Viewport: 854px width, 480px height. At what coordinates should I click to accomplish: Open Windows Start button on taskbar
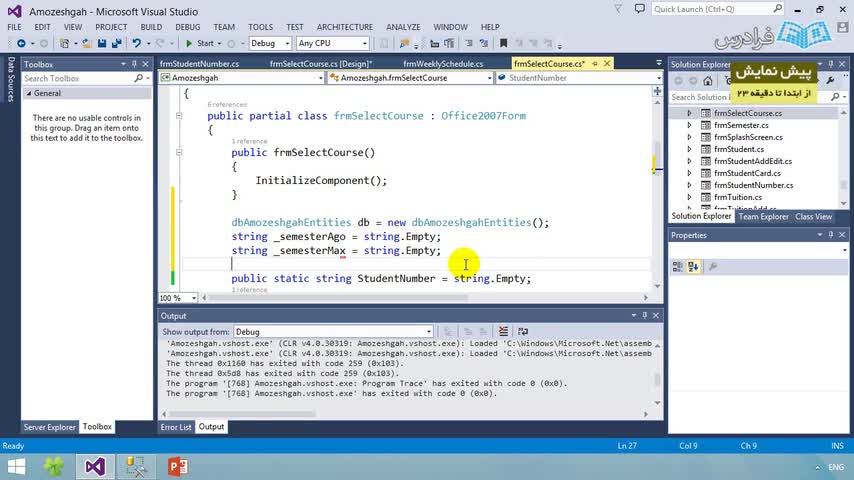coord(16,467)
